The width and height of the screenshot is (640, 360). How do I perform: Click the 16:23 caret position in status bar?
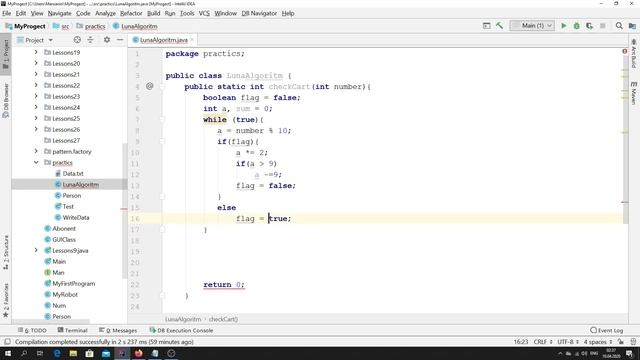click(x=521, y=342)
